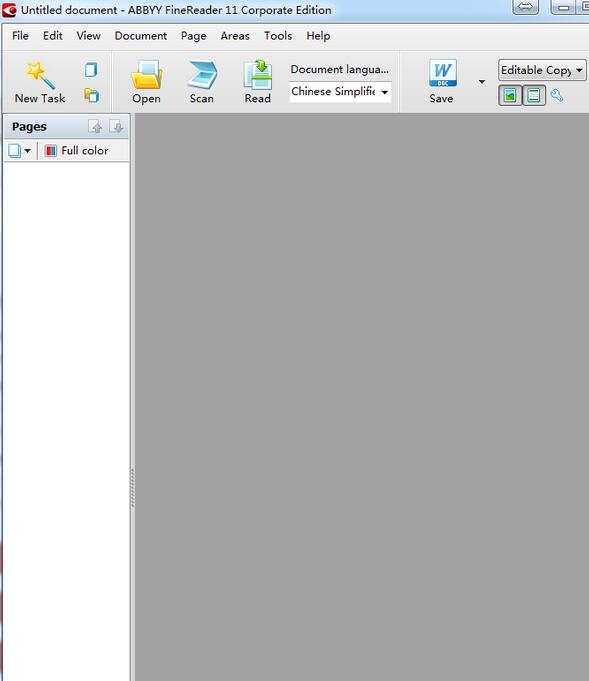This screenshot has height=681, width=589.
Task: Start a New Task with wand icon
Action: click(x=40, y=83)
